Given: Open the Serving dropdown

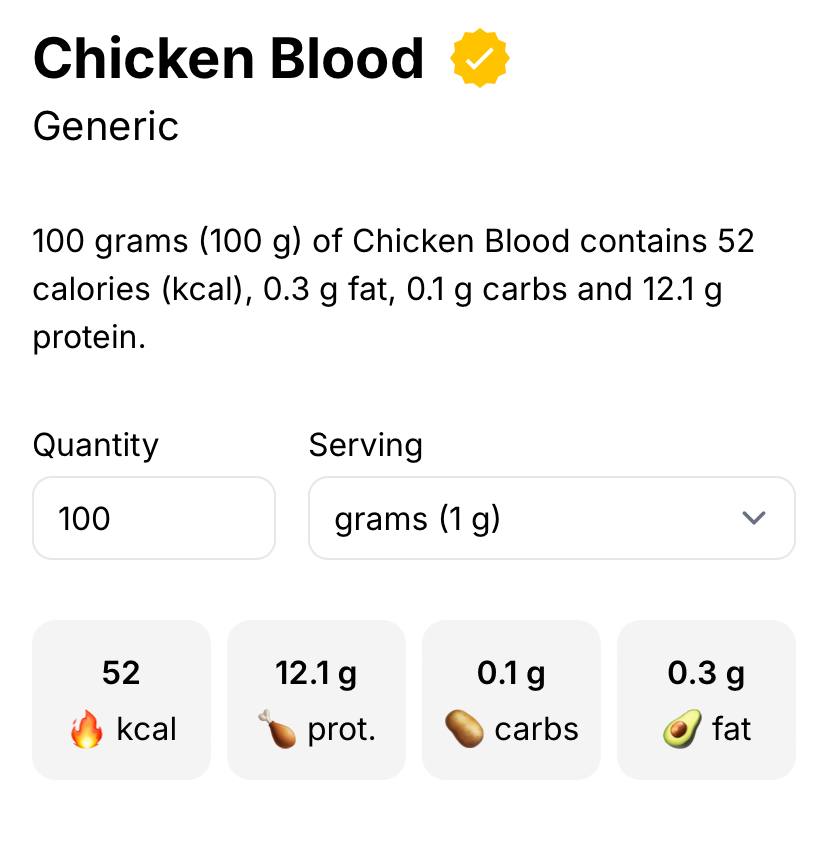Looking at the screenshot, I should coord(552,518).
